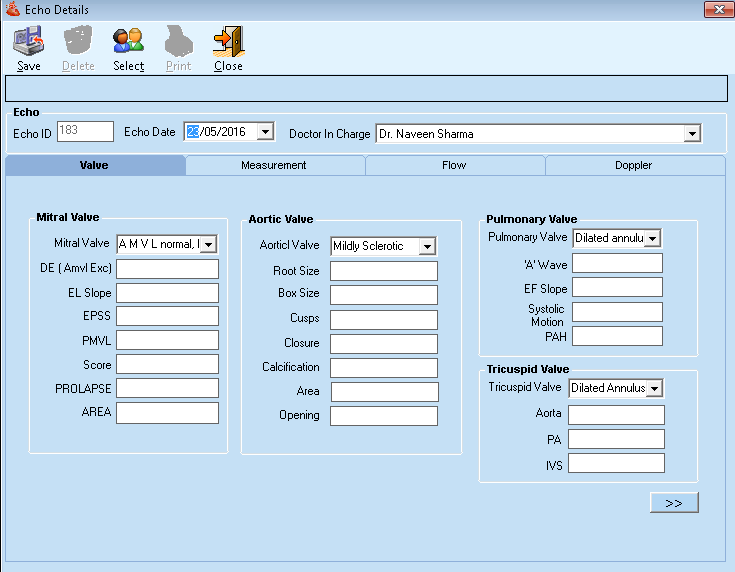This screenshot has height=572, width=735.
Task: Open the Pulmonary Valve dropdown
Action: point(652,238)
